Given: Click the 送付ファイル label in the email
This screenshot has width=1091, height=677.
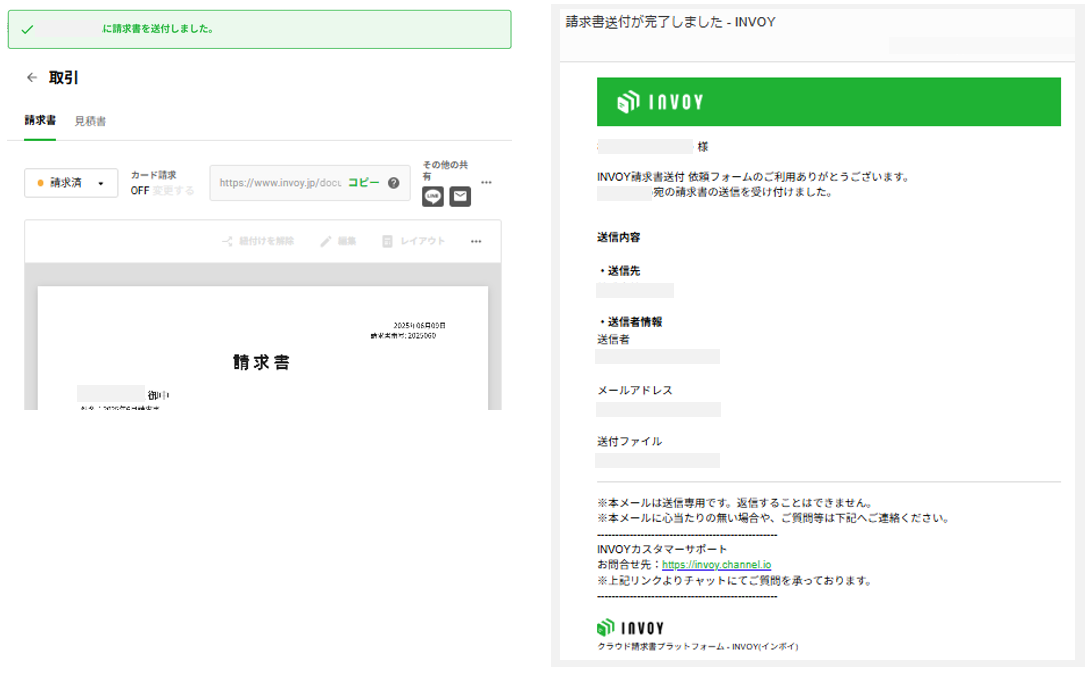Looking at the screenshot, I should tap(630, 441).
